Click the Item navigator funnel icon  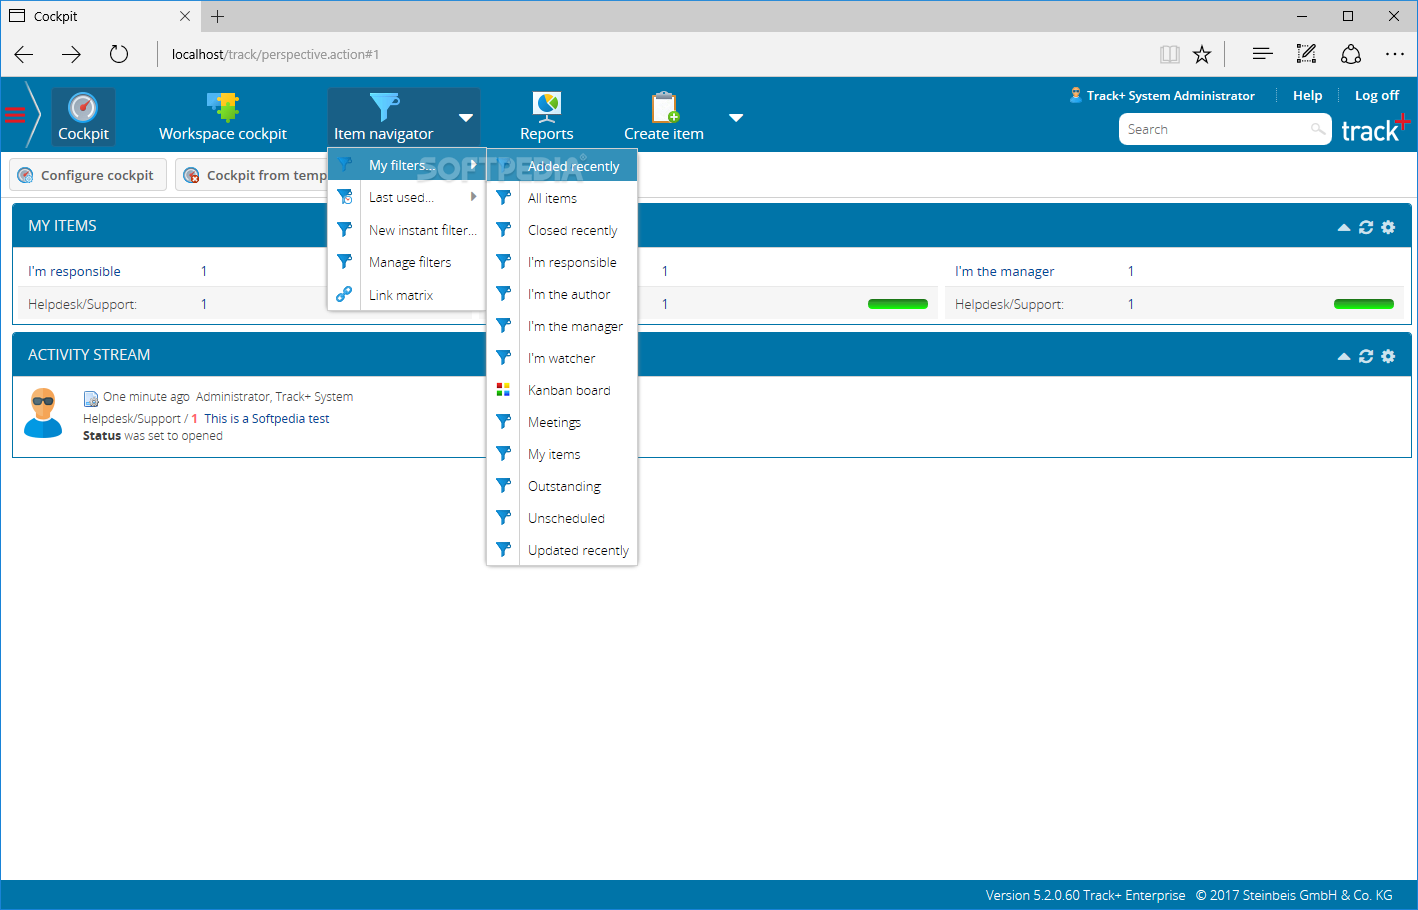point(384,107)
